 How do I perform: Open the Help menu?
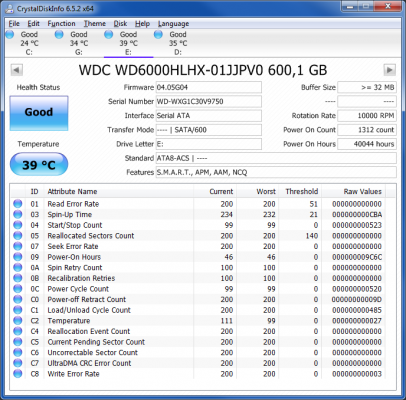(x=142, y=24)
